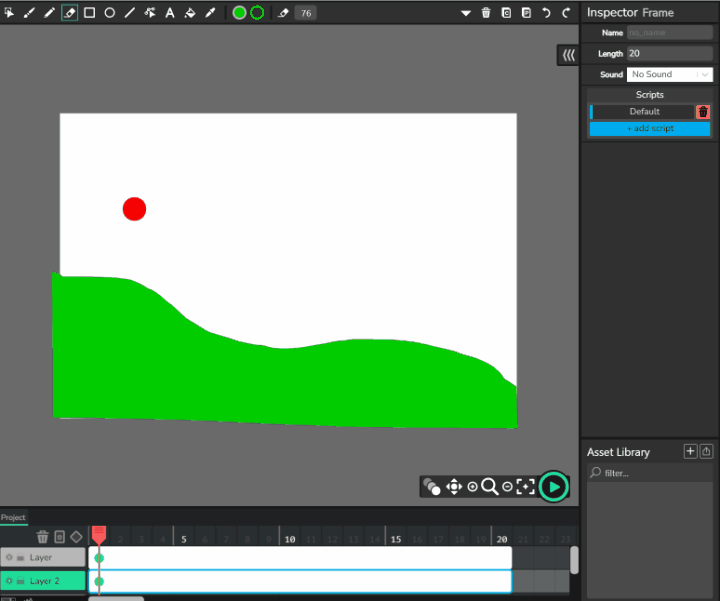Click frame number 10 on timeline ruler
This screenshot has width=720, height=601.
click(x=290, y=539)
